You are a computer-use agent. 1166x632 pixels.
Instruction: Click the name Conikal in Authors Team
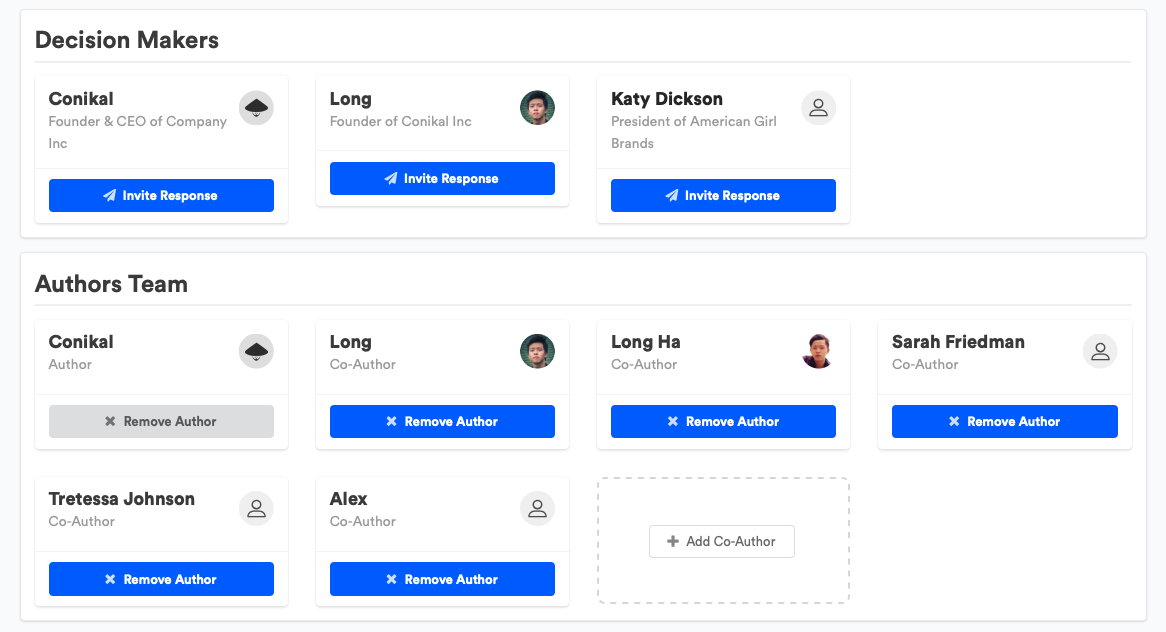click(81, 342)
